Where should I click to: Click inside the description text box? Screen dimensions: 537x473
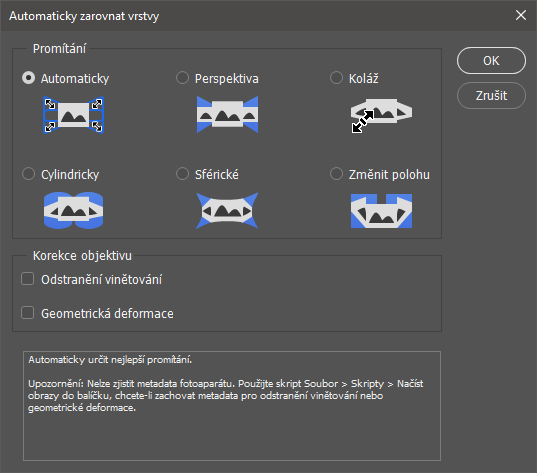tap(232, 406)
